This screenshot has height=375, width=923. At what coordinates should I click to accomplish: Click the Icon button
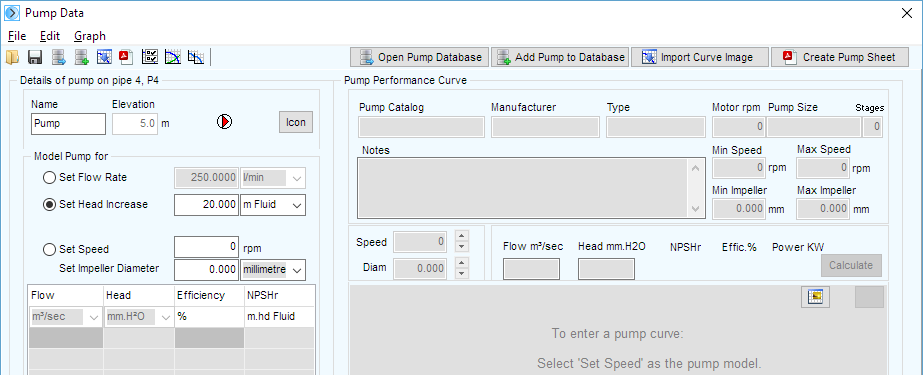coord(296,122)
